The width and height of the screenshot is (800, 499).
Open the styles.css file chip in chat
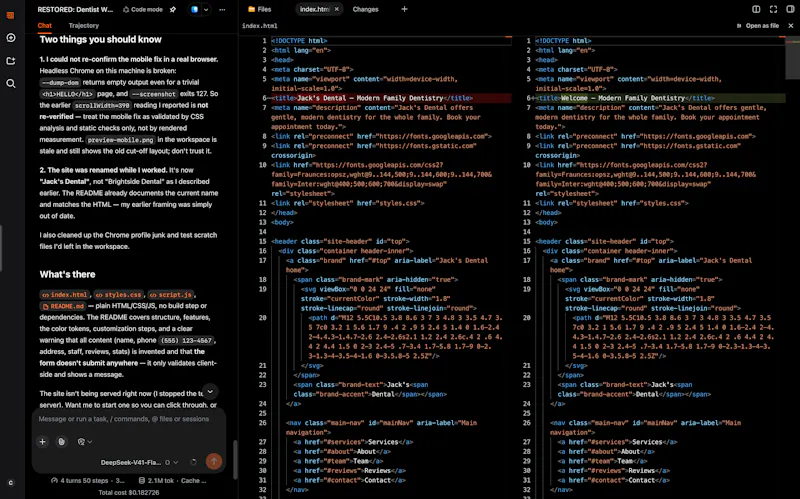(118, 294)
